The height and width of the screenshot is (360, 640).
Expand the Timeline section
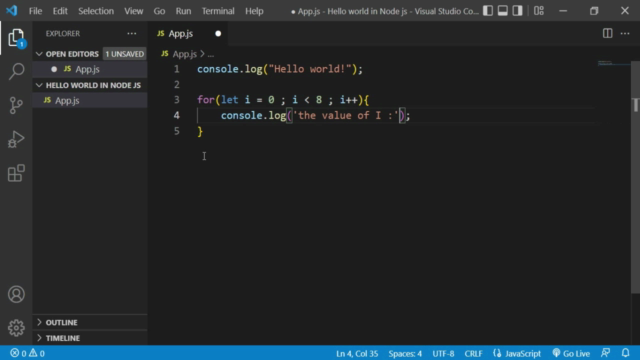pyautogui.click(x=39, y=338)
